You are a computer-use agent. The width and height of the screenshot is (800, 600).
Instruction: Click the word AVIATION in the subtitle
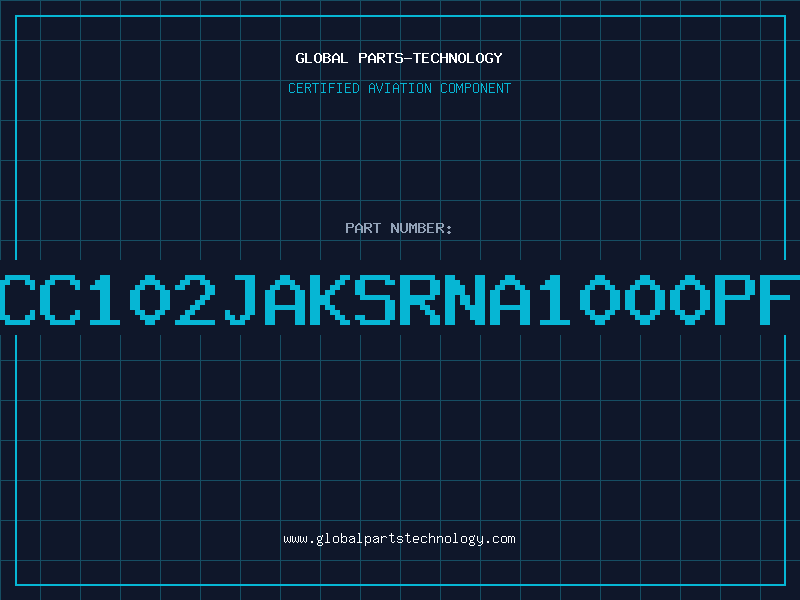[400, 88]
